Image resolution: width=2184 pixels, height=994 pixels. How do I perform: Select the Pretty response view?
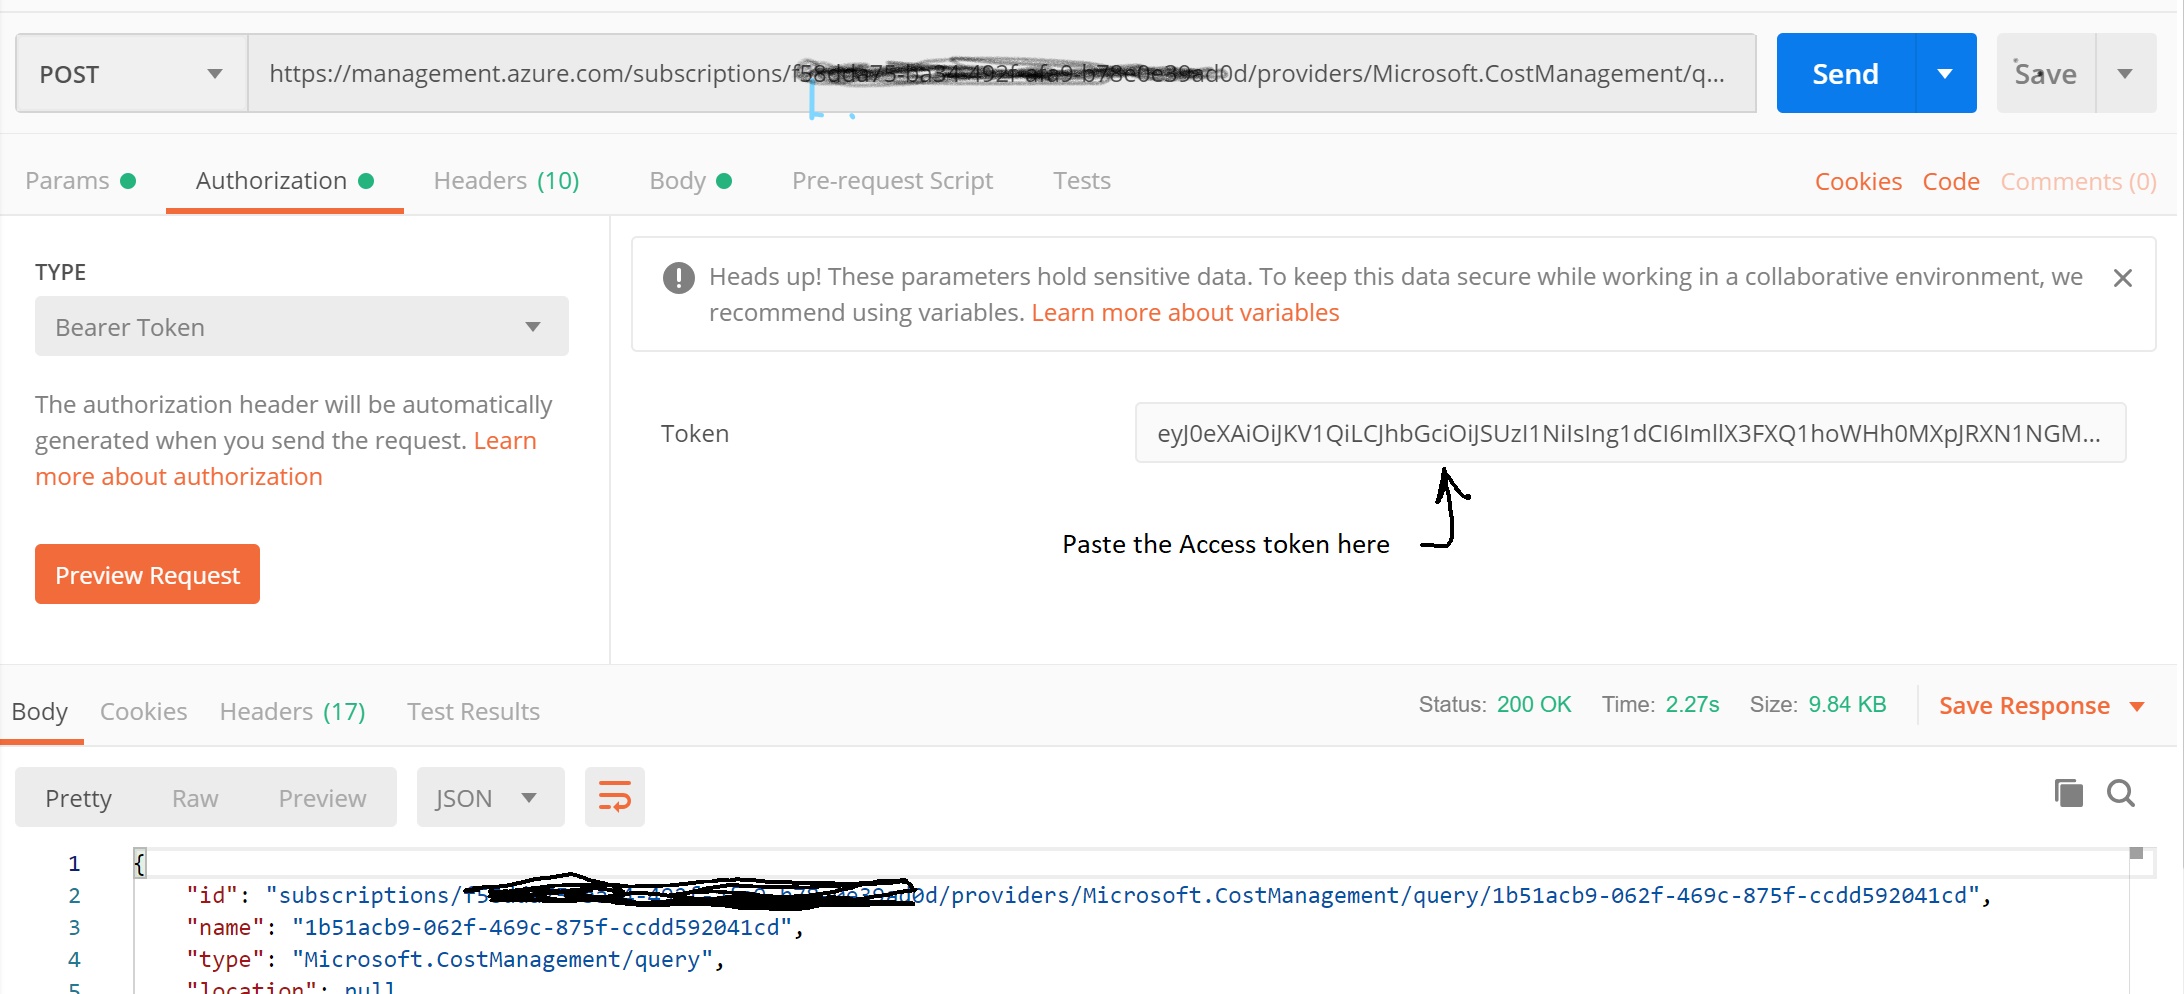pos(78,798)
